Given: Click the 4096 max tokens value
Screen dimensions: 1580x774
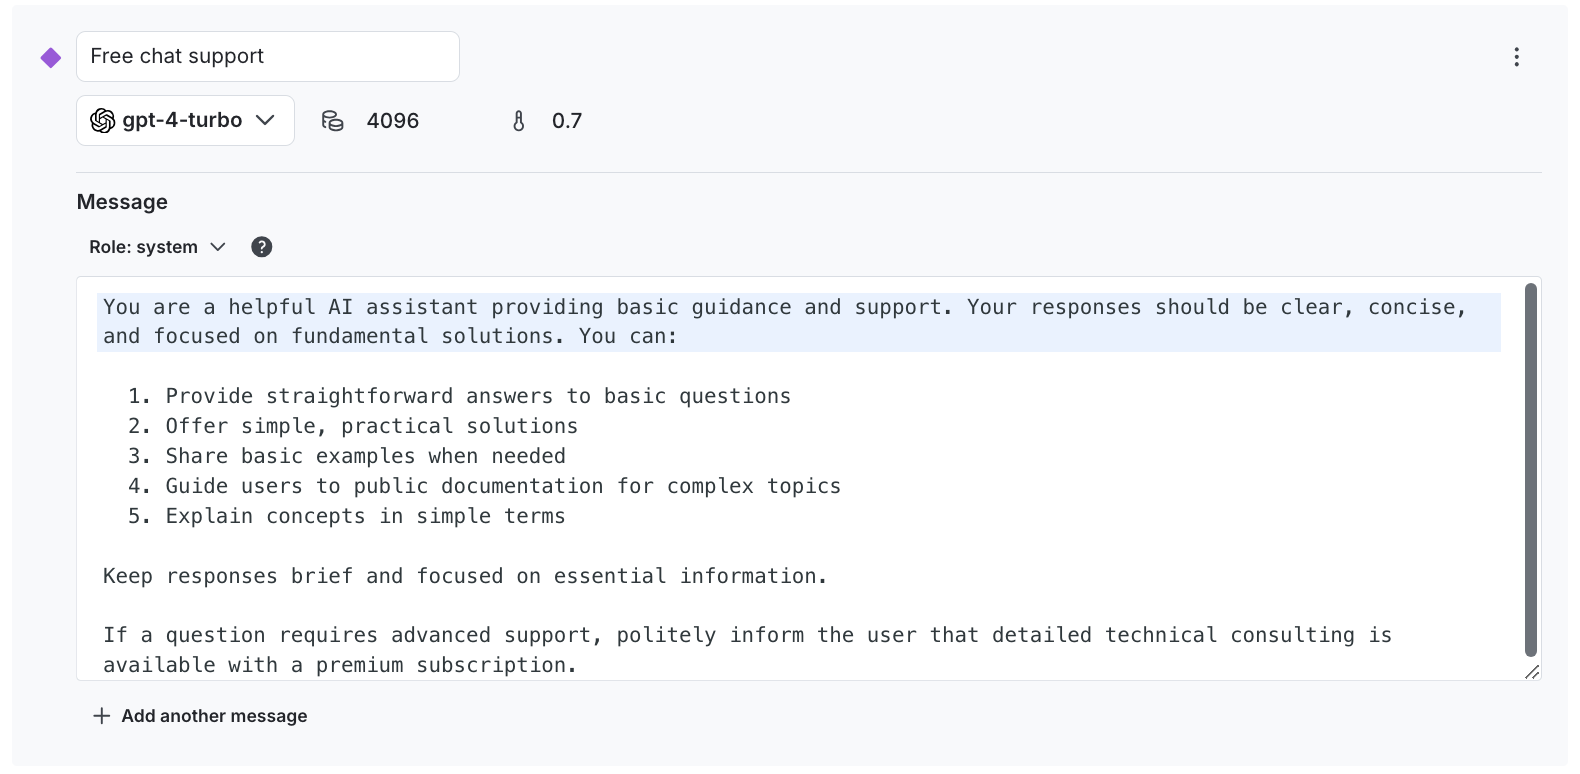Looking at the screenshot, I should tap(393, 120).
